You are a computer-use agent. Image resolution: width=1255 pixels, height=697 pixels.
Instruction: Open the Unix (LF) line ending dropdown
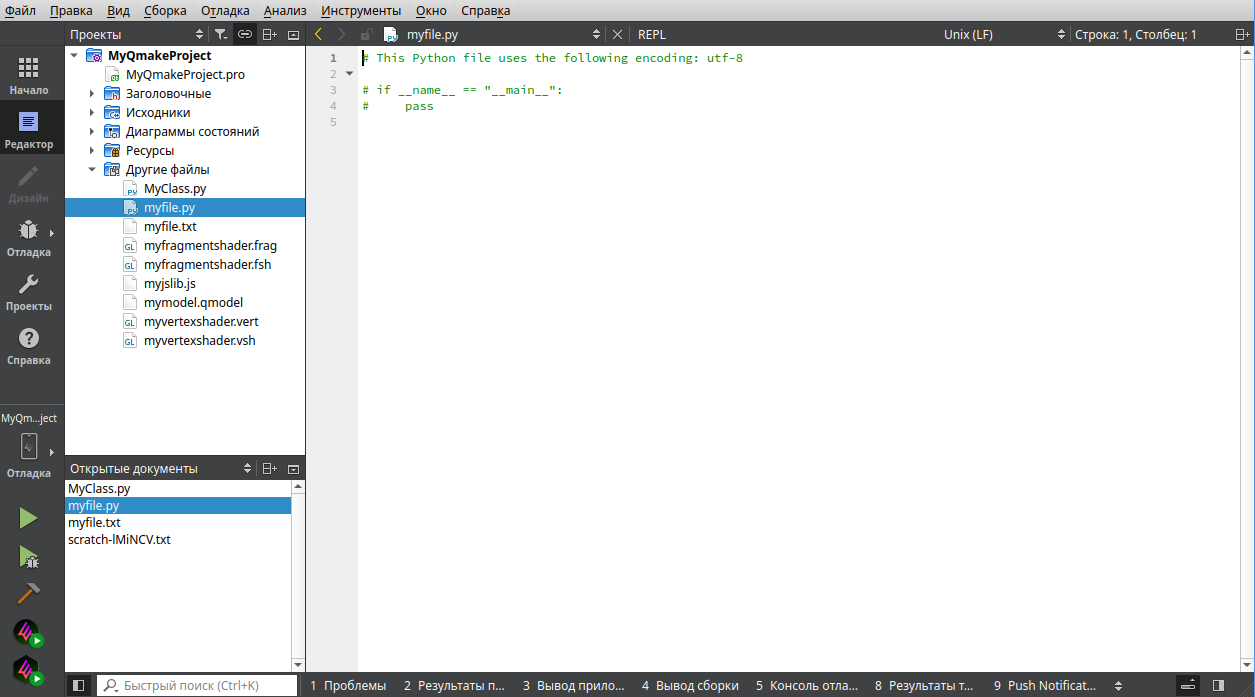point(1004,34)
